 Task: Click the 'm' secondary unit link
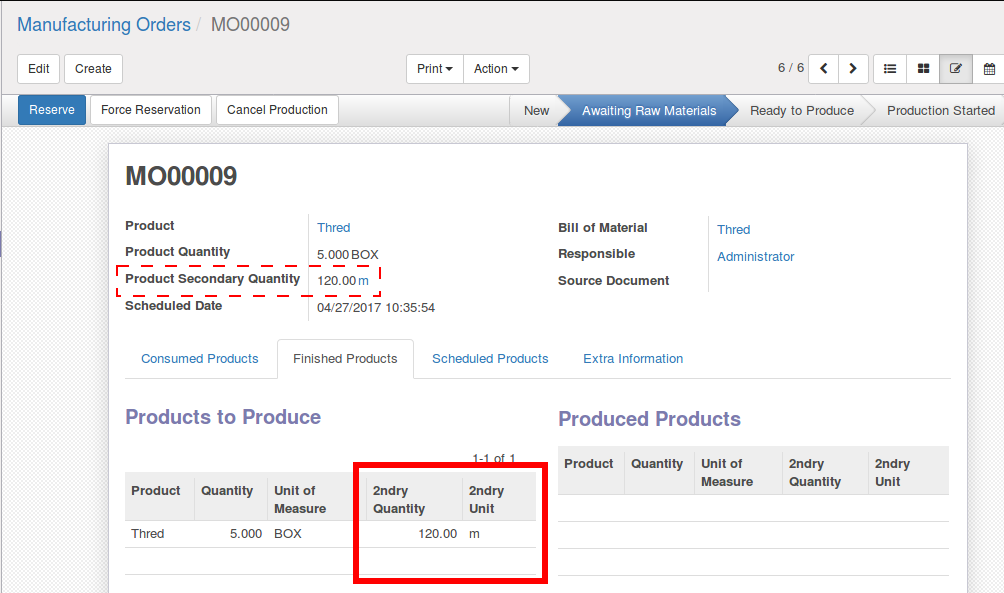(363, 280)
